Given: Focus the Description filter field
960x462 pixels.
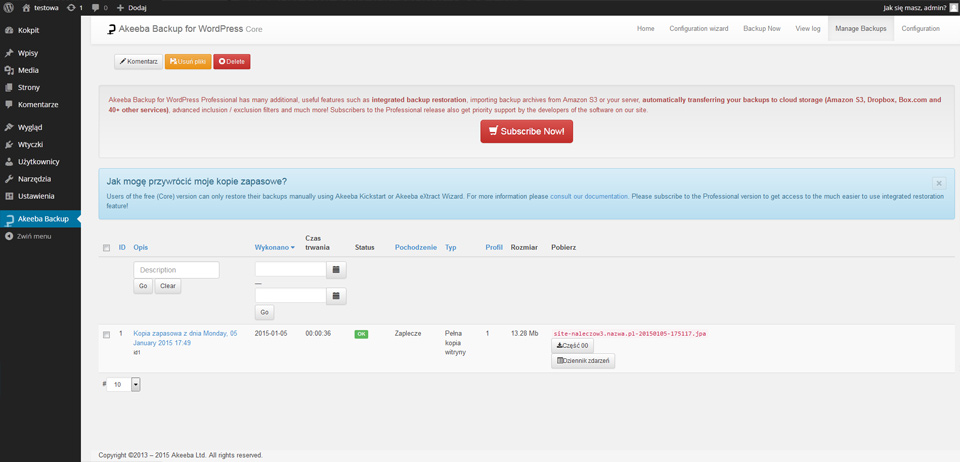Looking at the screenshot, I should click(176, 270).
